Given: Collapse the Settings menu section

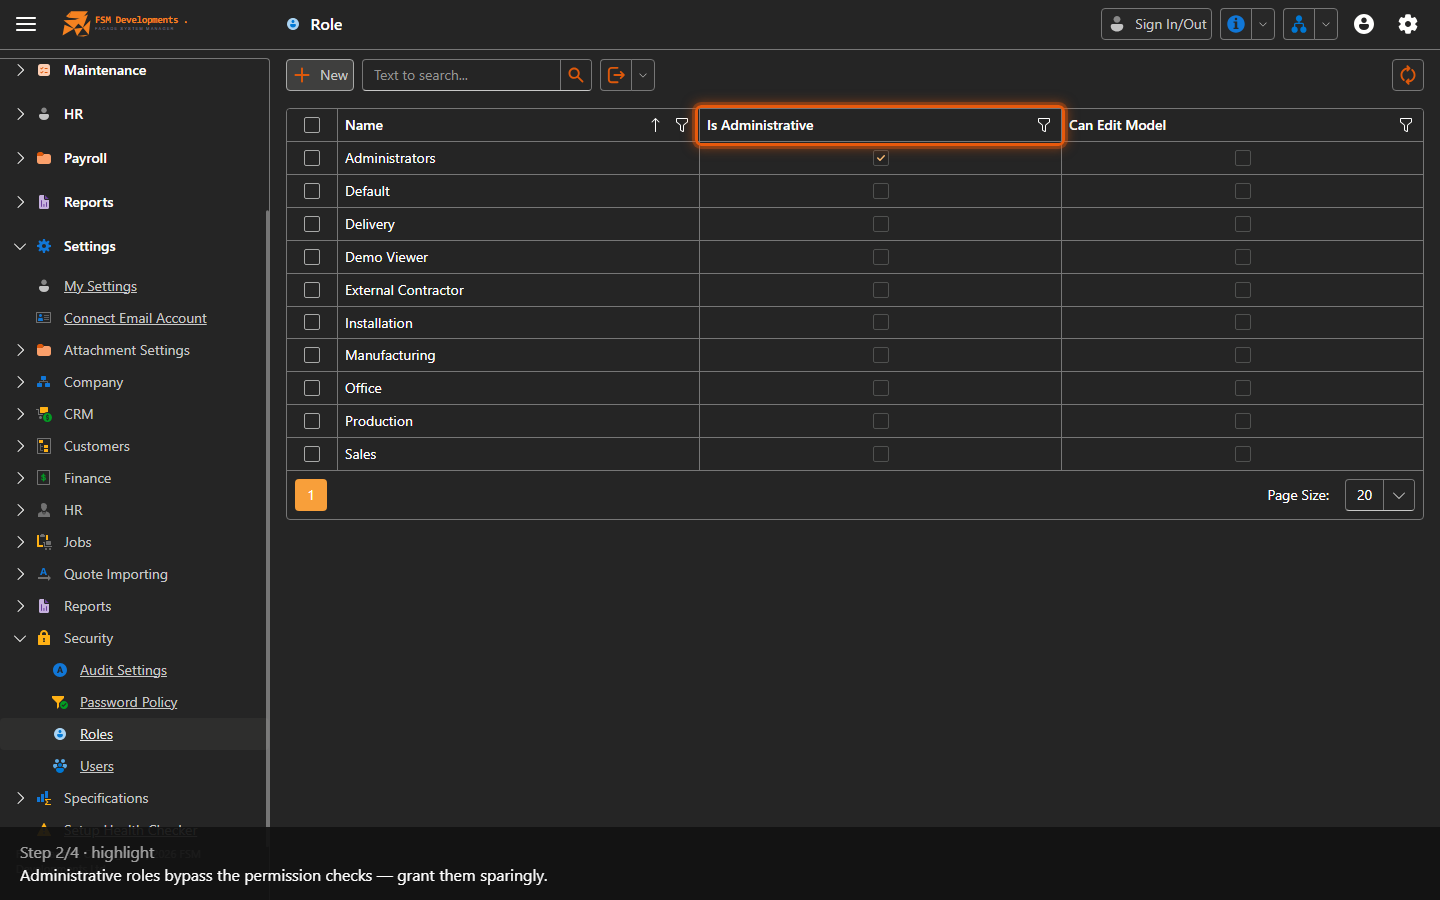Looking at the screenshot, I should (x=20, y=246).
